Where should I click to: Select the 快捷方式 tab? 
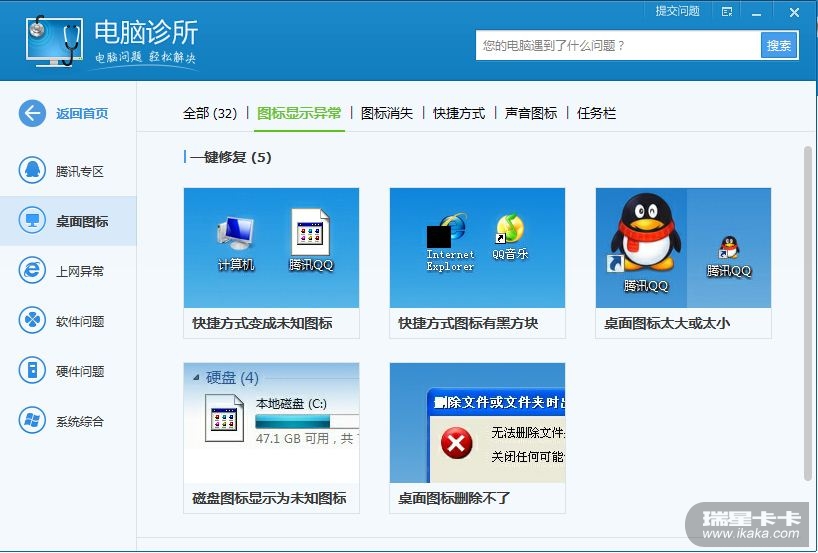point(459,113)
